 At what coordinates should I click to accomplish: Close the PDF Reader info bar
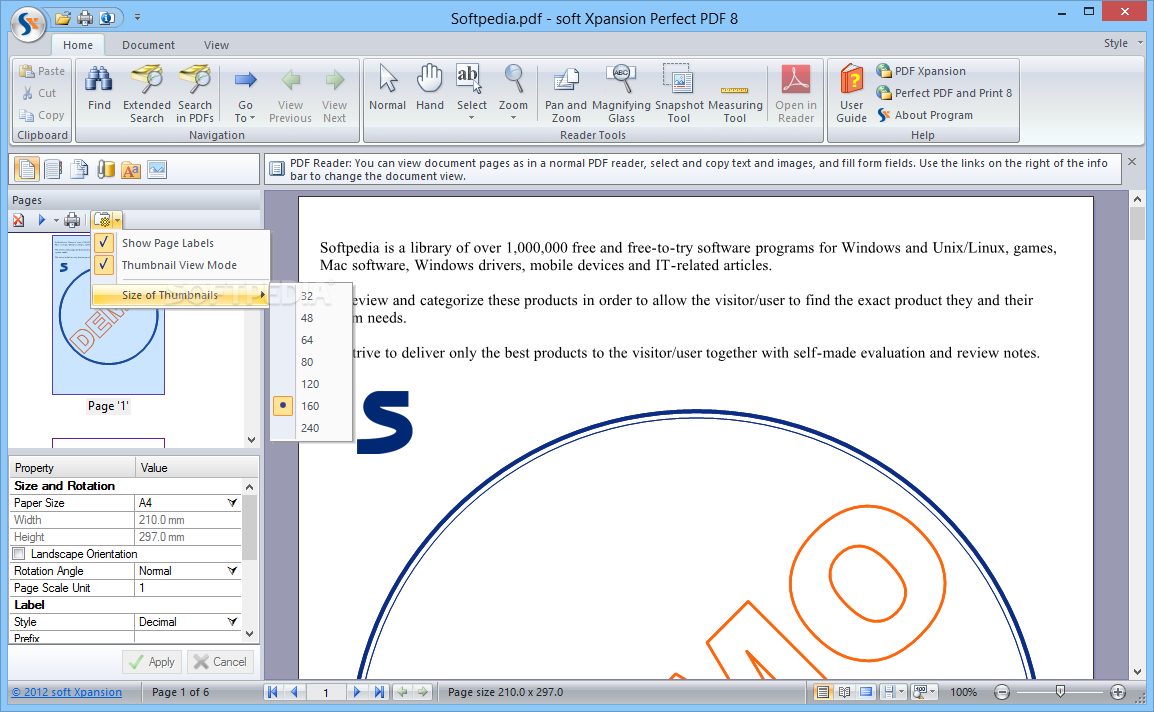[x=1132, y=161]
